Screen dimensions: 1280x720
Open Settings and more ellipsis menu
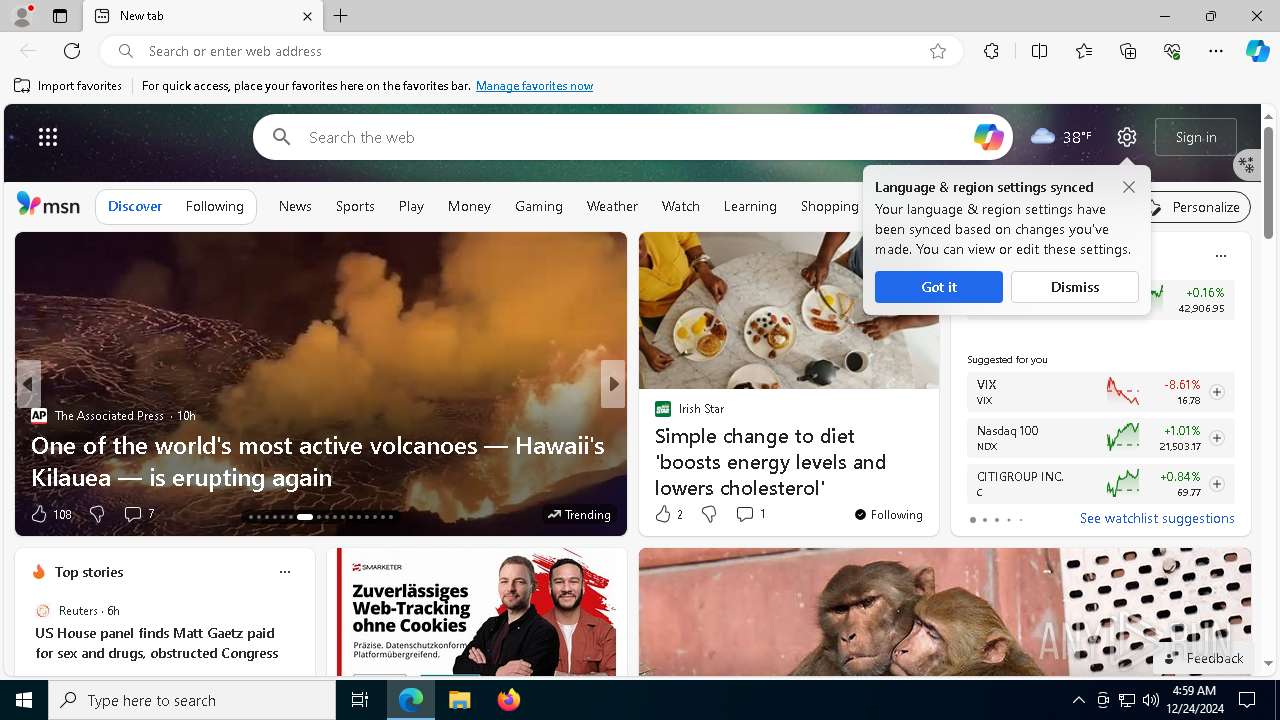[x=1216, y=51]
